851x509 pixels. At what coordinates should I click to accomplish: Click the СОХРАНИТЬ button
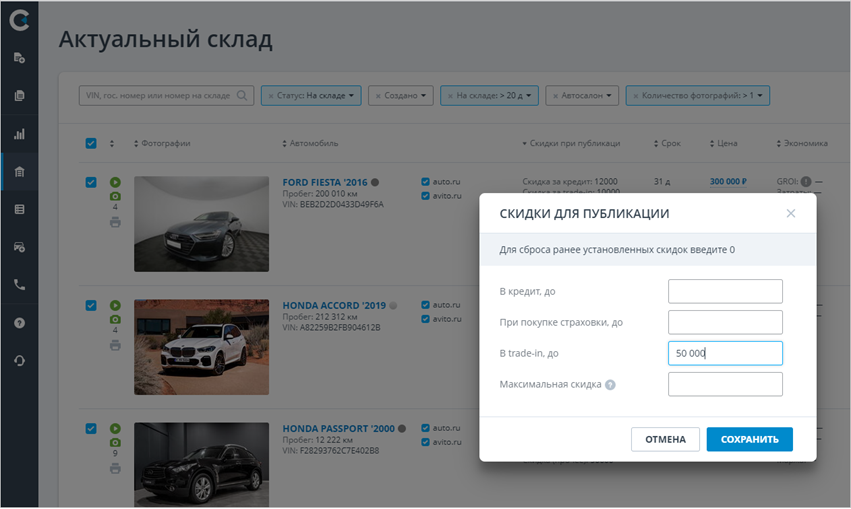coord(750,440)
